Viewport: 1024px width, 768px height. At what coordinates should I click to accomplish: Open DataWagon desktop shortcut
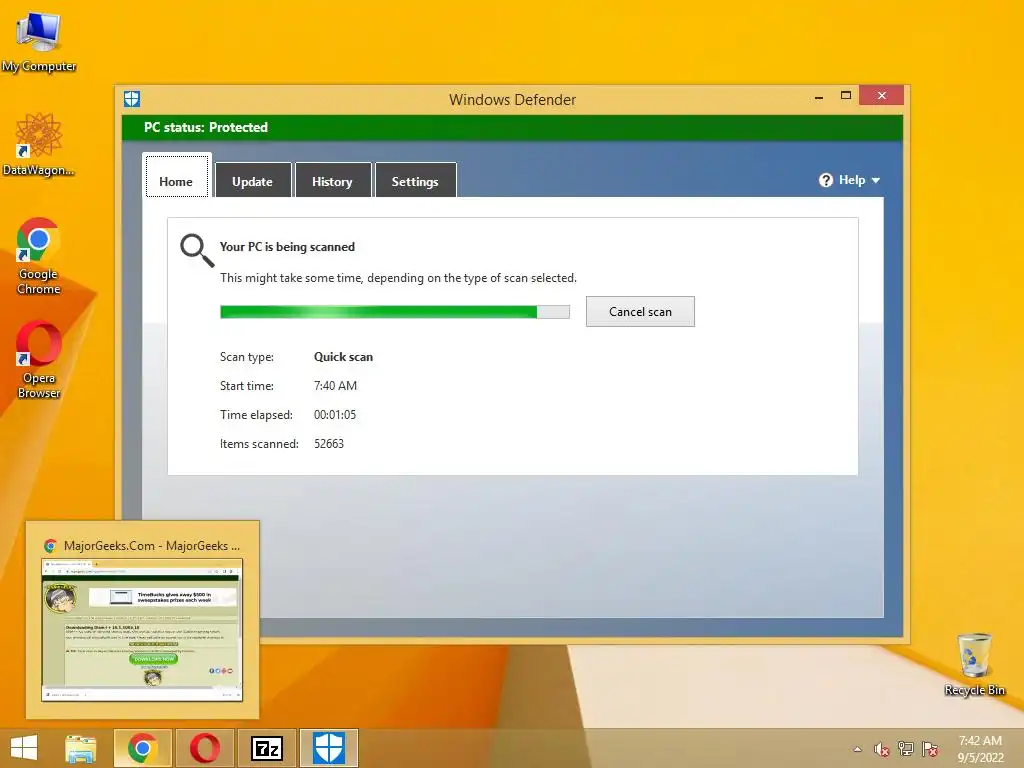(39, 144)
